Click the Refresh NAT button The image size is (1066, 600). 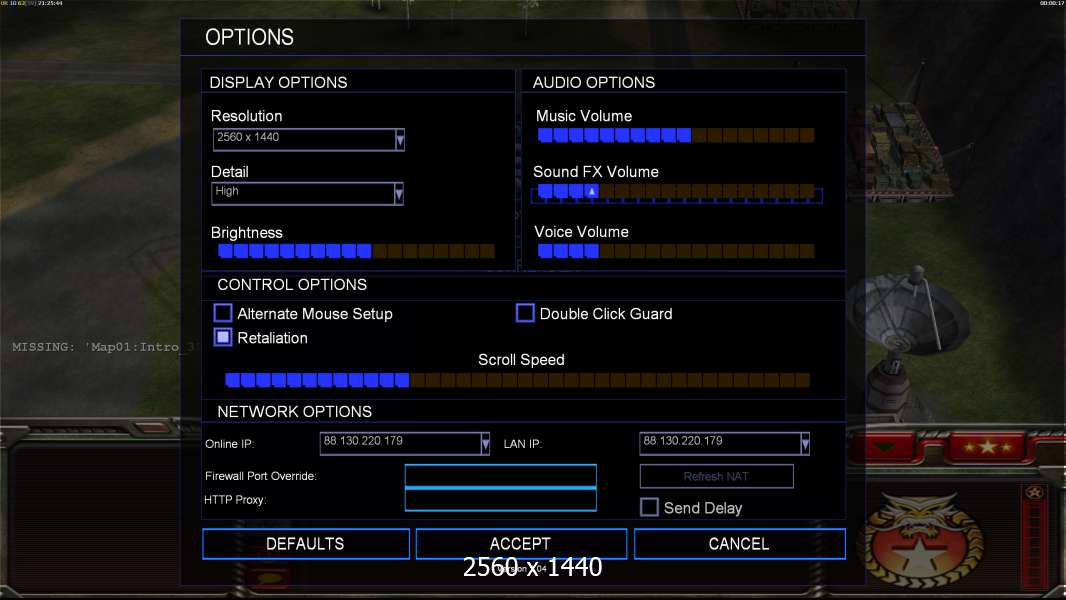(x=717, y=476)
